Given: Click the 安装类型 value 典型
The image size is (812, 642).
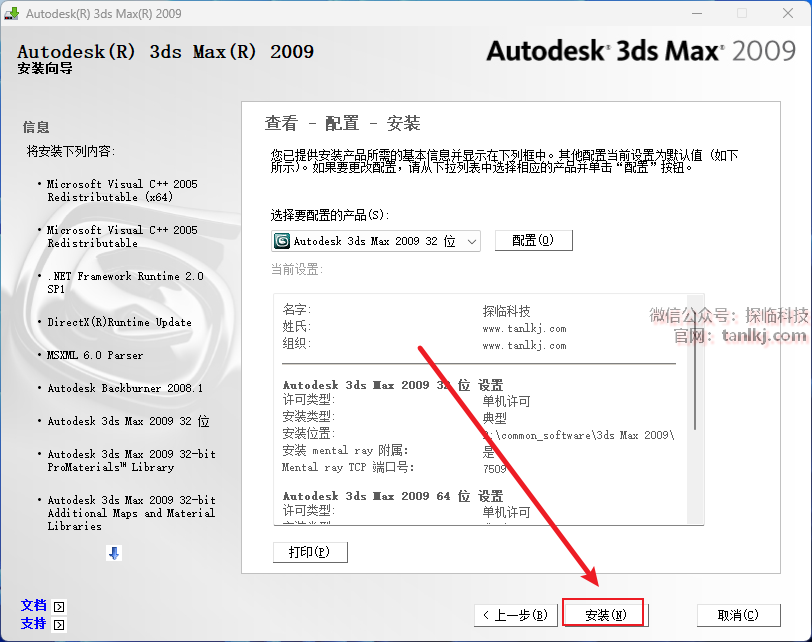Looking at the screenshot, I should 495,418.
